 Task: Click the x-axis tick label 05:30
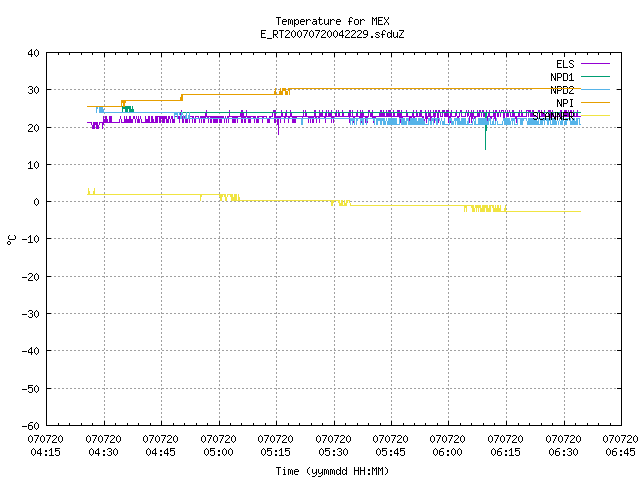click(333, 453)
